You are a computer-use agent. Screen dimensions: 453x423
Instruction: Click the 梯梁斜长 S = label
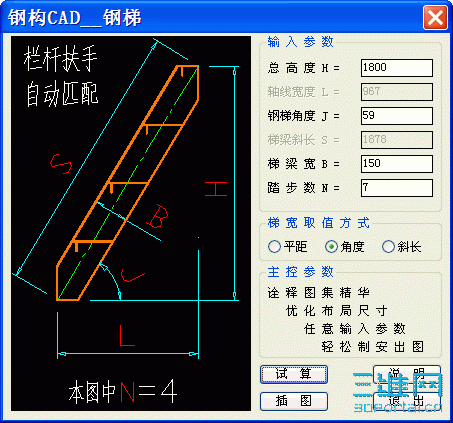click(304, 140)
